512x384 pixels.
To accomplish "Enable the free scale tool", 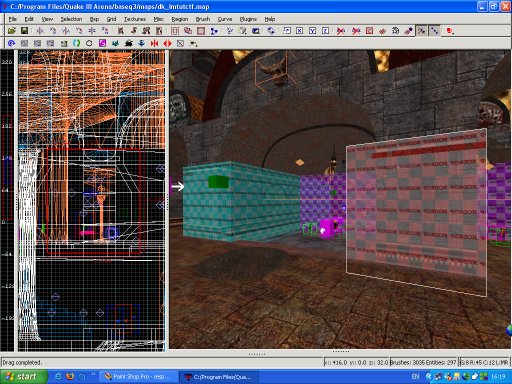I will [287, 31].
